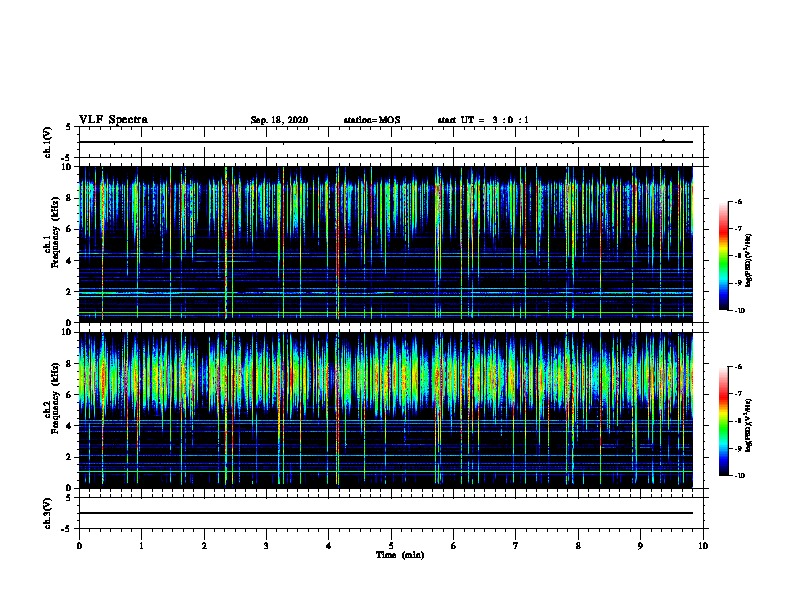
Task: Click the date text "Sep. 18, 2020"
Action: click(279, 120)
